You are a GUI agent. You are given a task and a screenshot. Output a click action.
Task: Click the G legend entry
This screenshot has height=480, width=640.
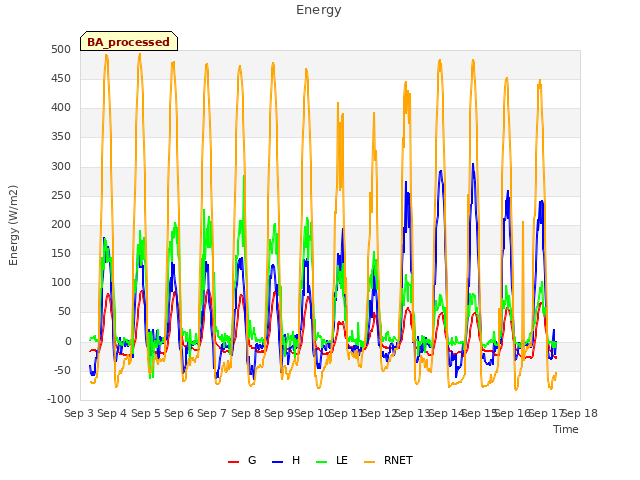tap(242, 460)
